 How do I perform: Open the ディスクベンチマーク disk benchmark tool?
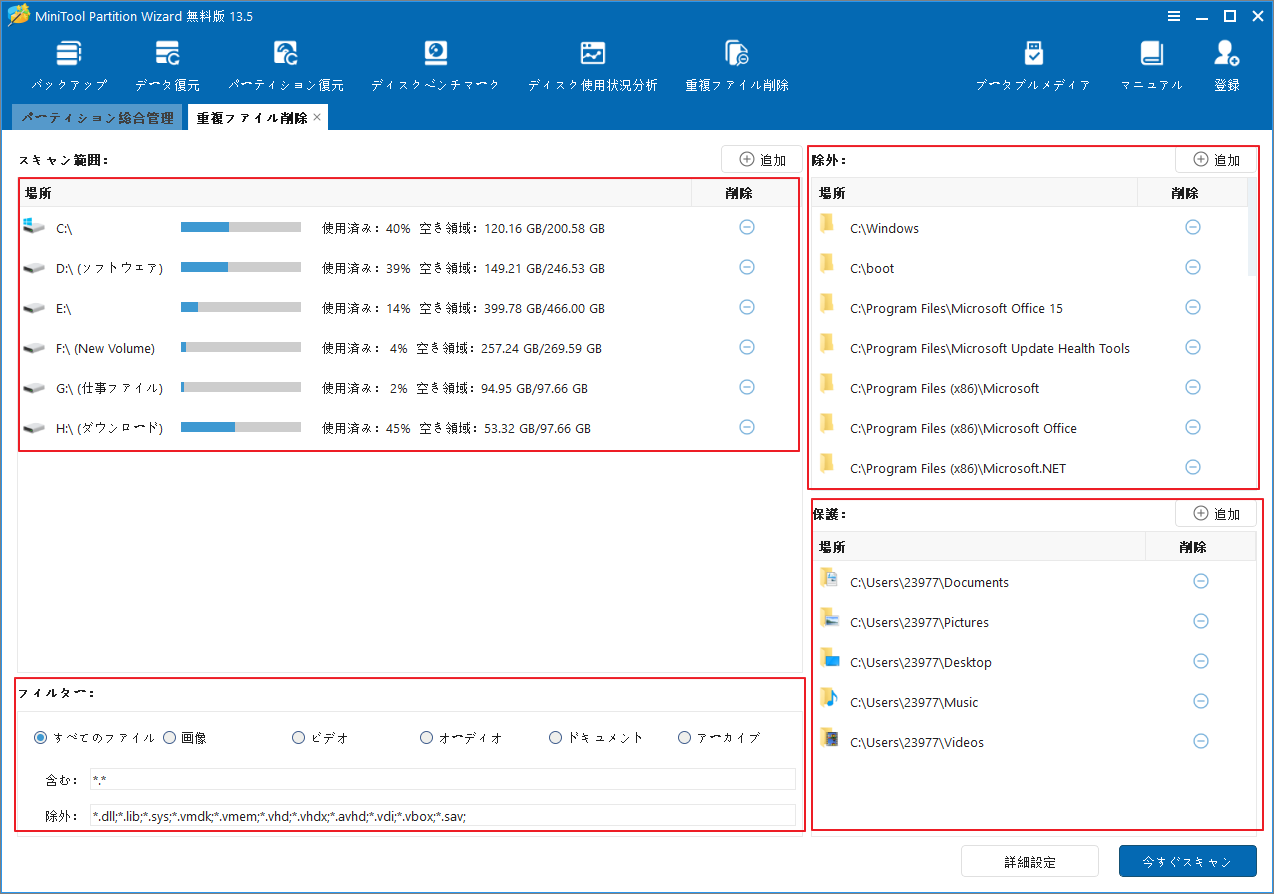click(x=434, y=63)
